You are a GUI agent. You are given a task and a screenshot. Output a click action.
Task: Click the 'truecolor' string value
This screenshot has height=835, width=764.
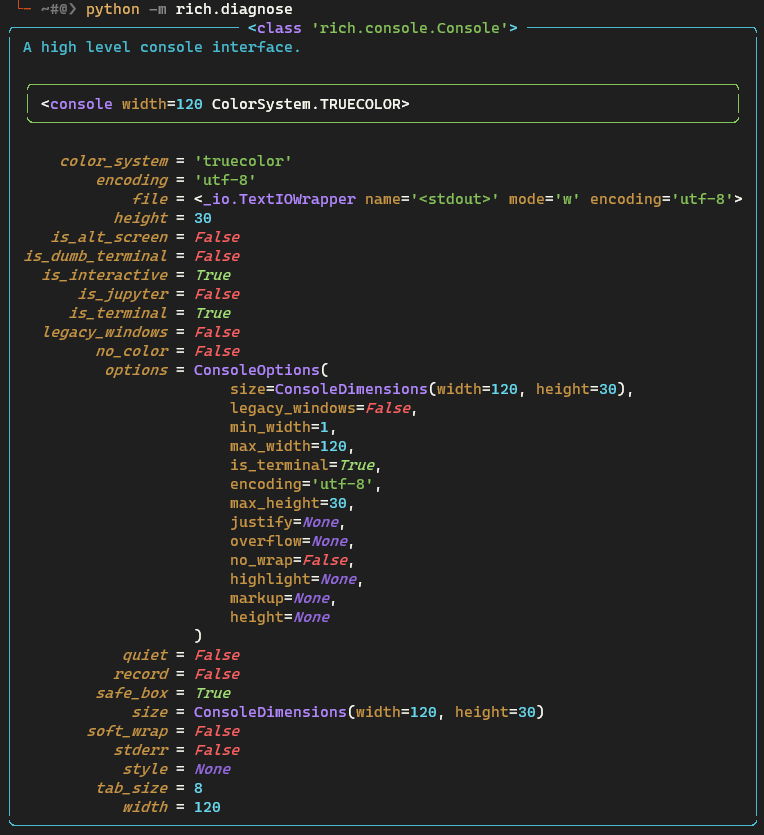click(x=243, y=161)
